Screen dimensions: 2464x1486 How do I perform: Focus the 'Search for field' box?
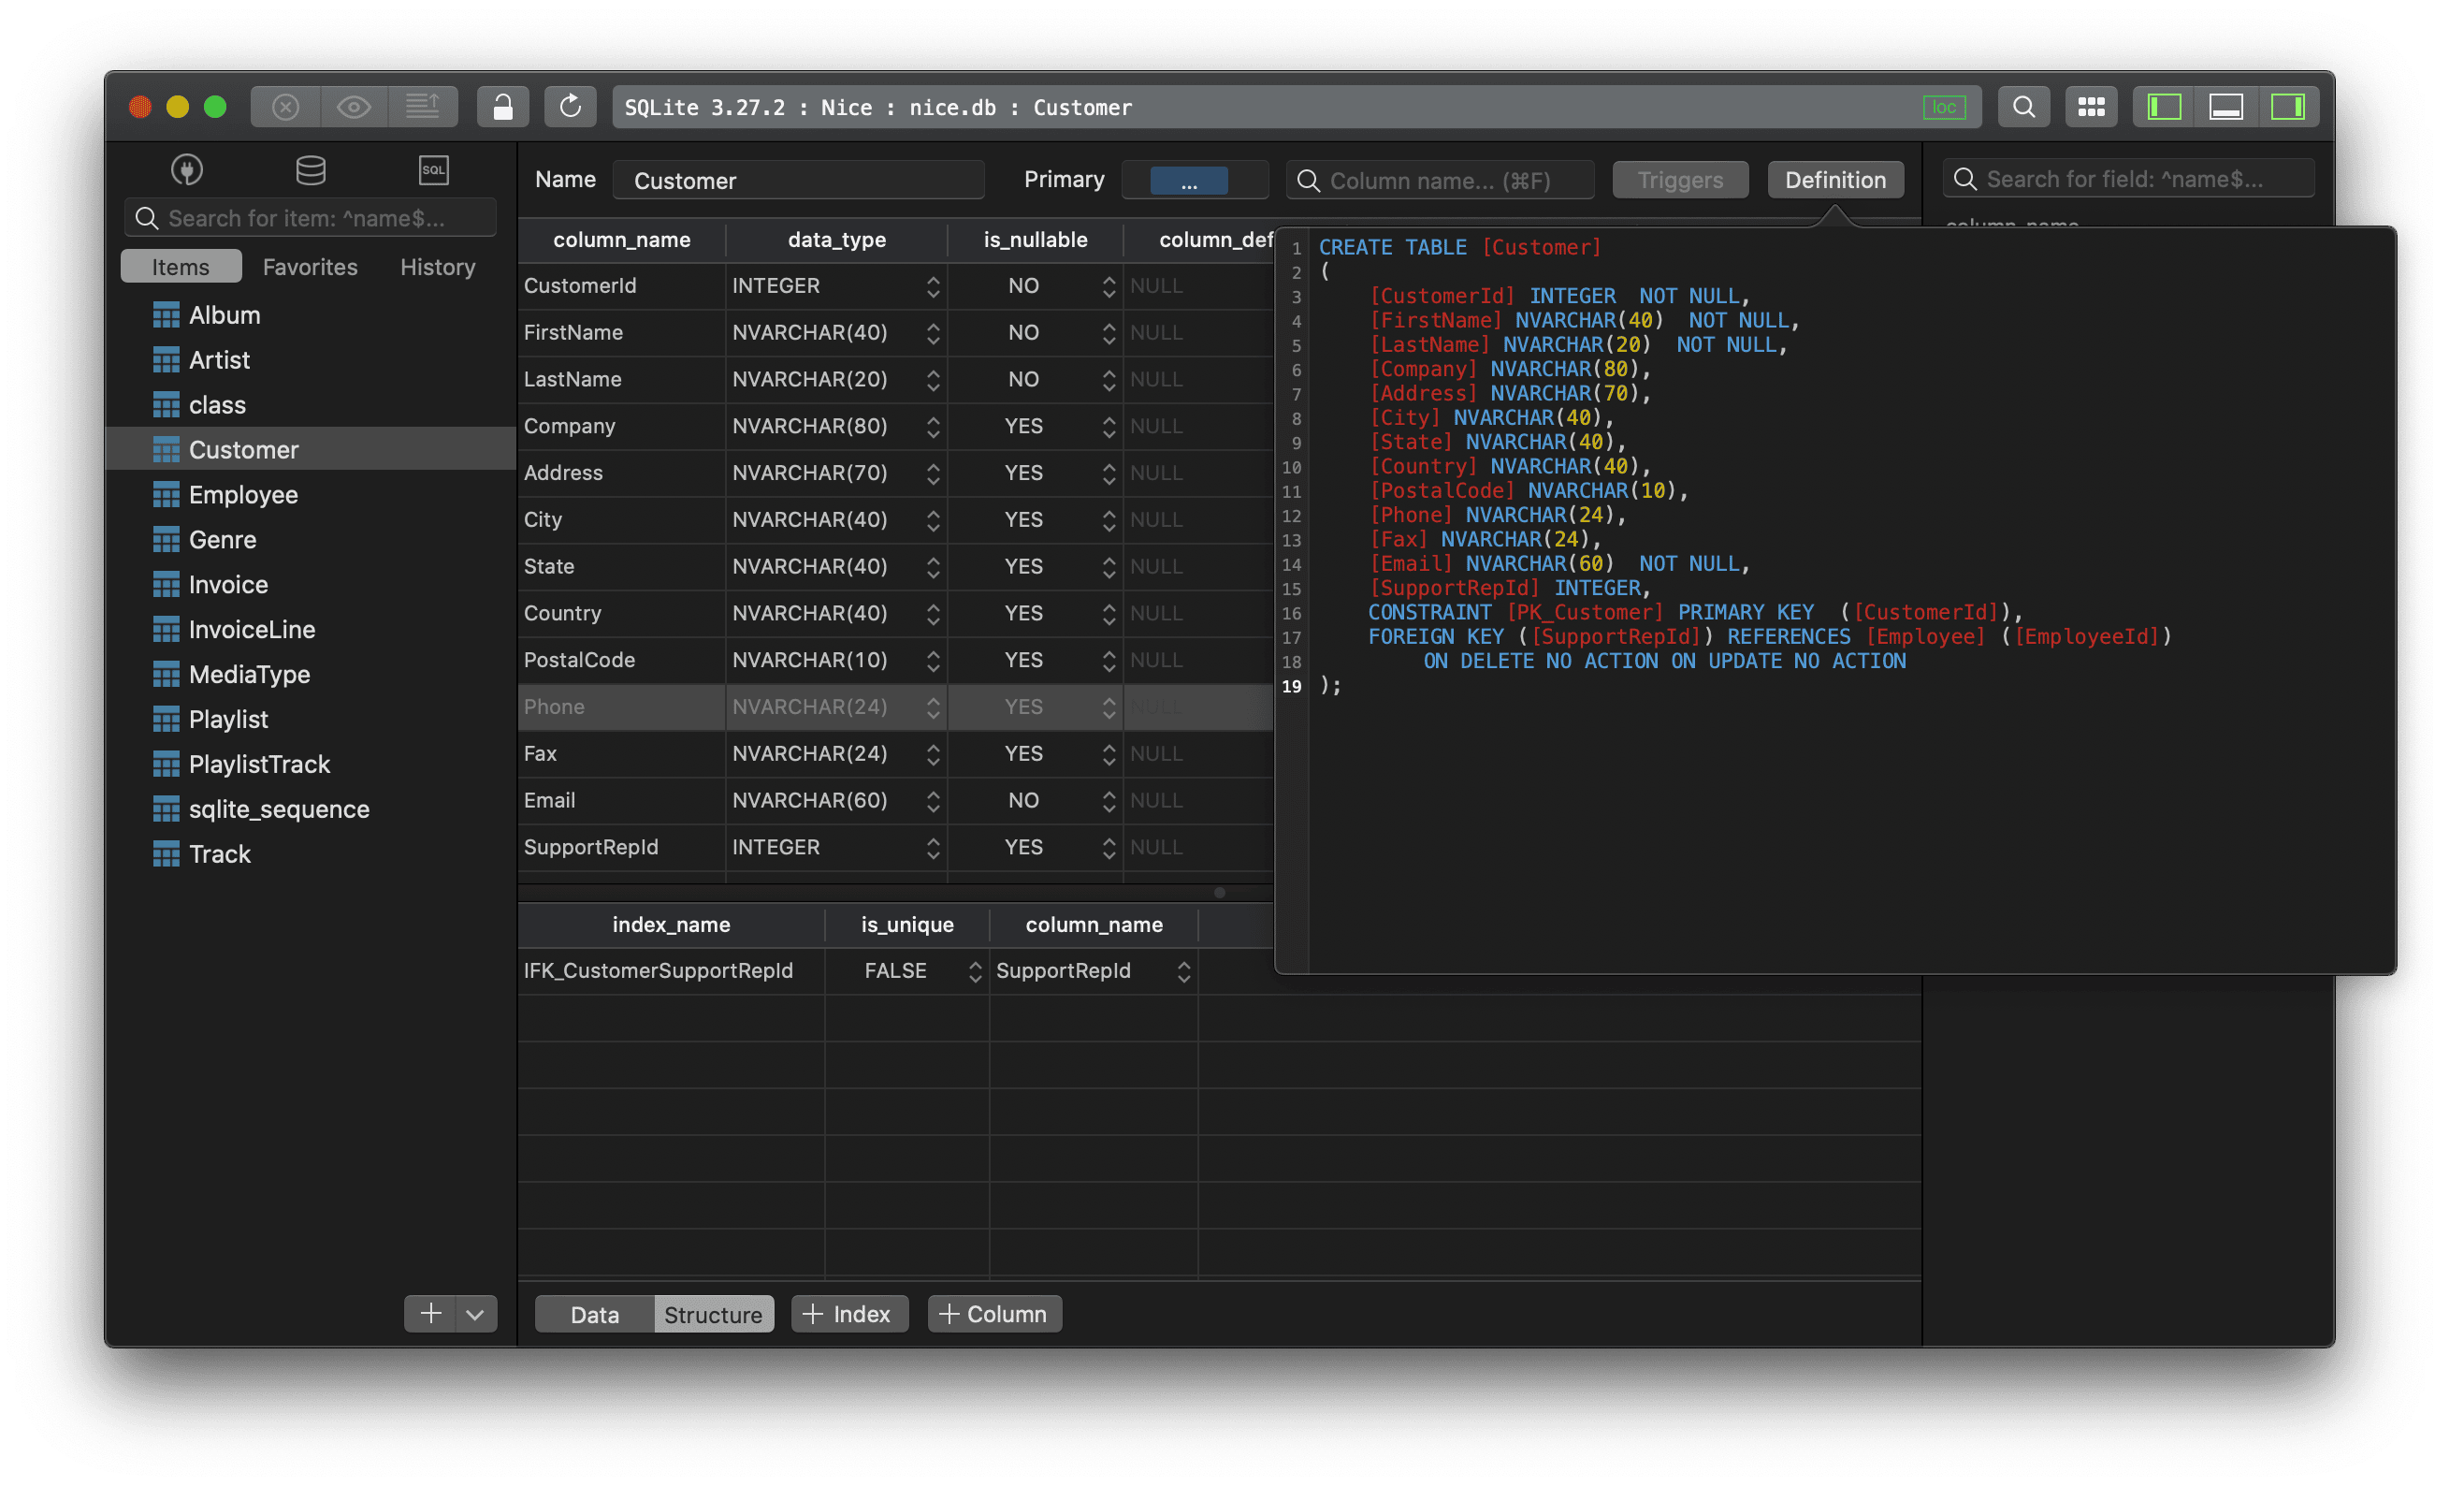click(2128, 179)
